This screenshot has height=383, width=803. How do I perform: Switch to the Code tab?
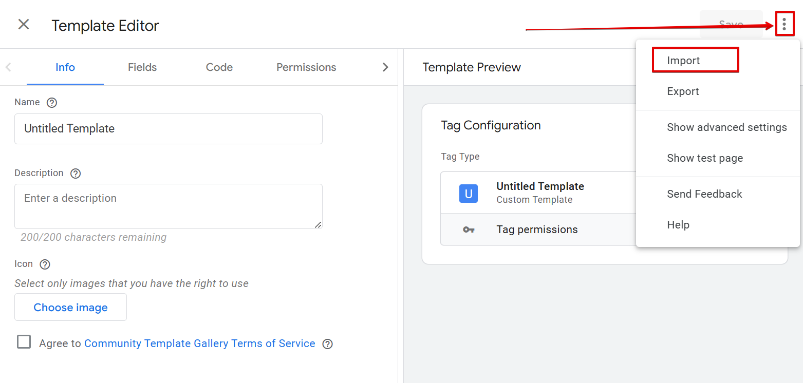(219, 67)
